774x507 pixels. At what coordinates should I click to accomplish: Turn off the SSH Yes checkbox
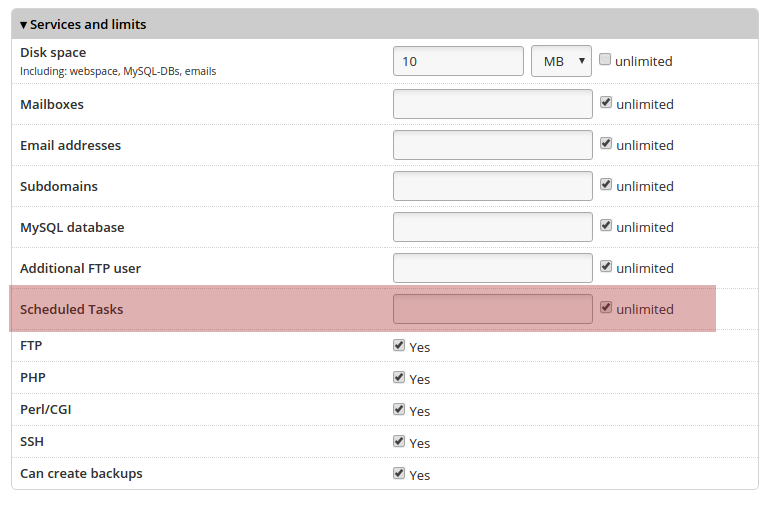(x=399, y=441)
